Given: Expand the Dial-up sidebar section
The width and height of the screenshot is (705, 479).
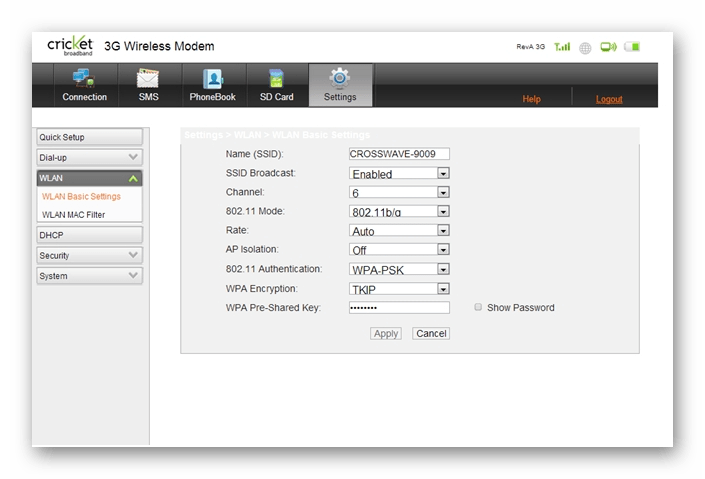Looking at the screenshot, I should [x=89, y=157].
